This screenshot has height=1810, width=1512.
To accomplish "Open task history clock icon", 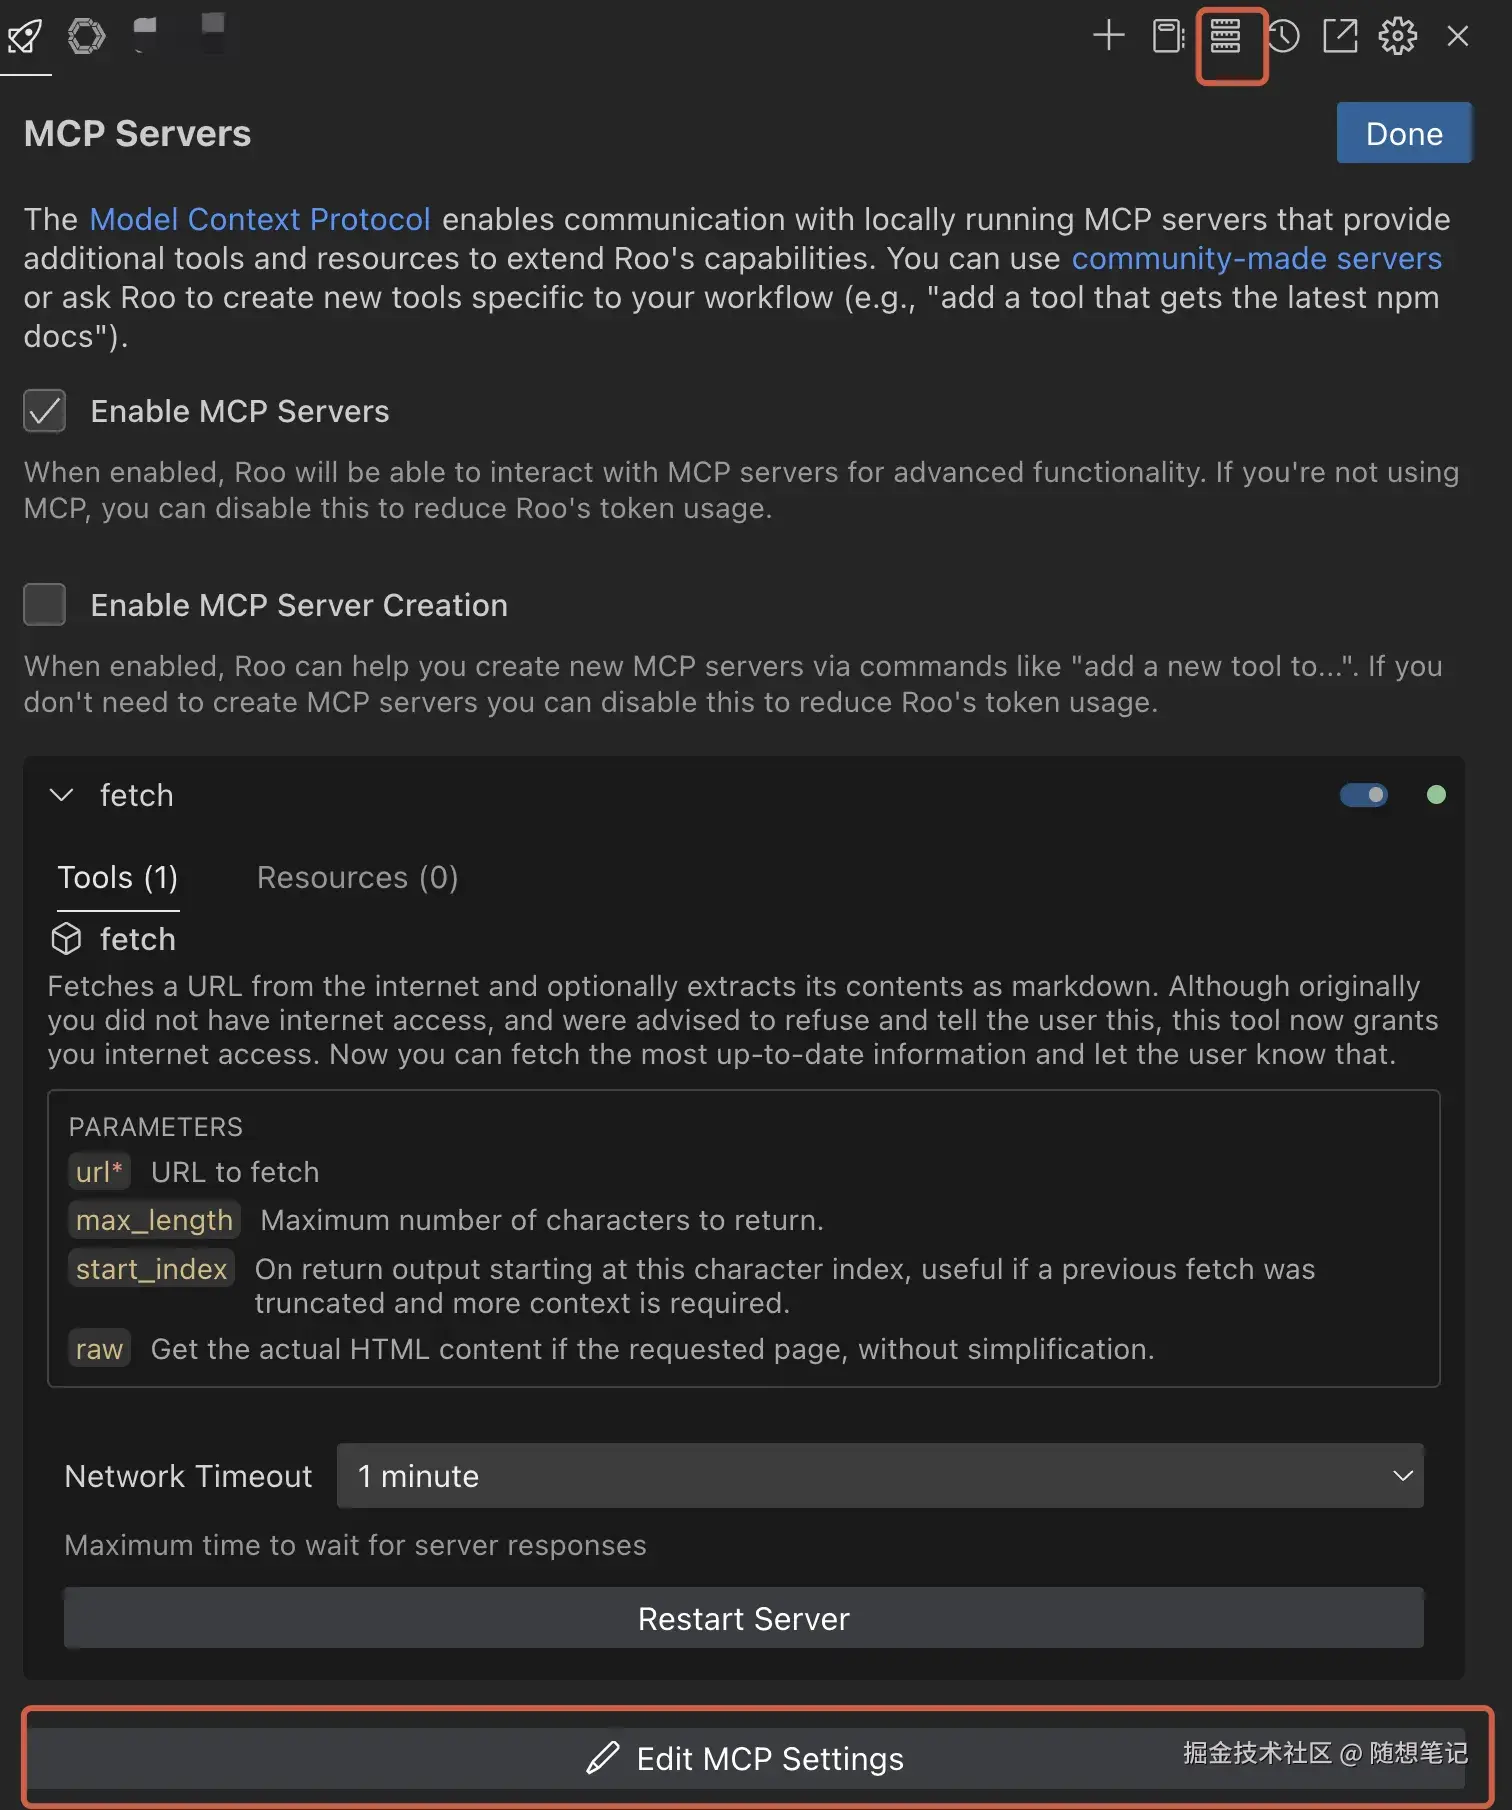I will 1283,36.
